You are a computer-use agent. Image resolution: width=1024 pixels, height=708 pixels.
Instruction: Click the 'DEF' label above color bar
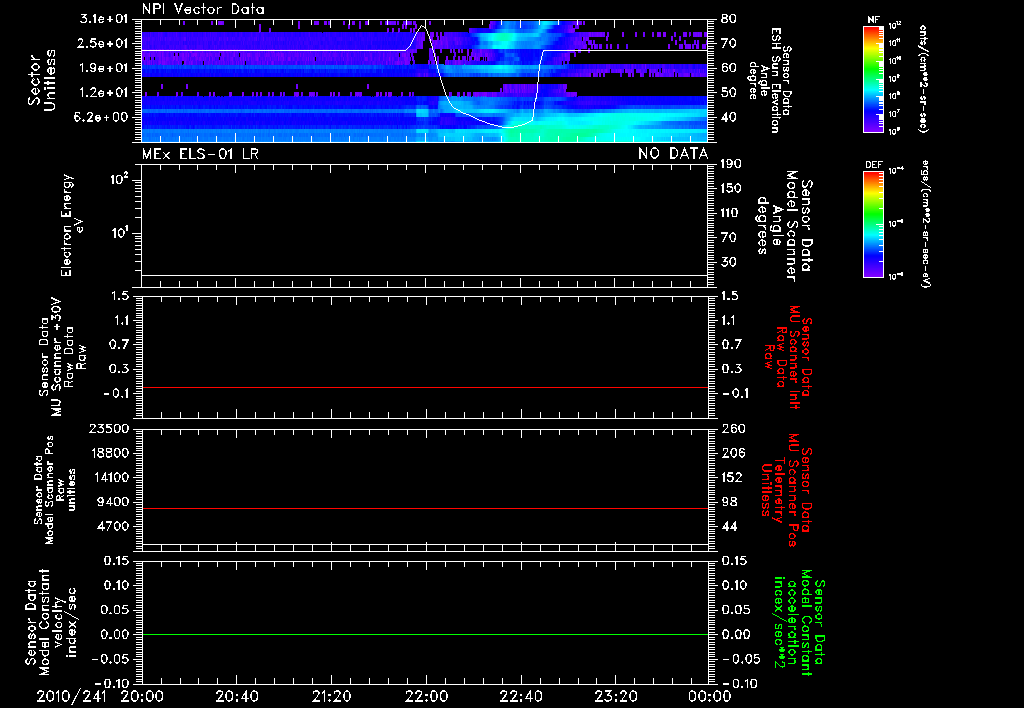click(873, 165)
